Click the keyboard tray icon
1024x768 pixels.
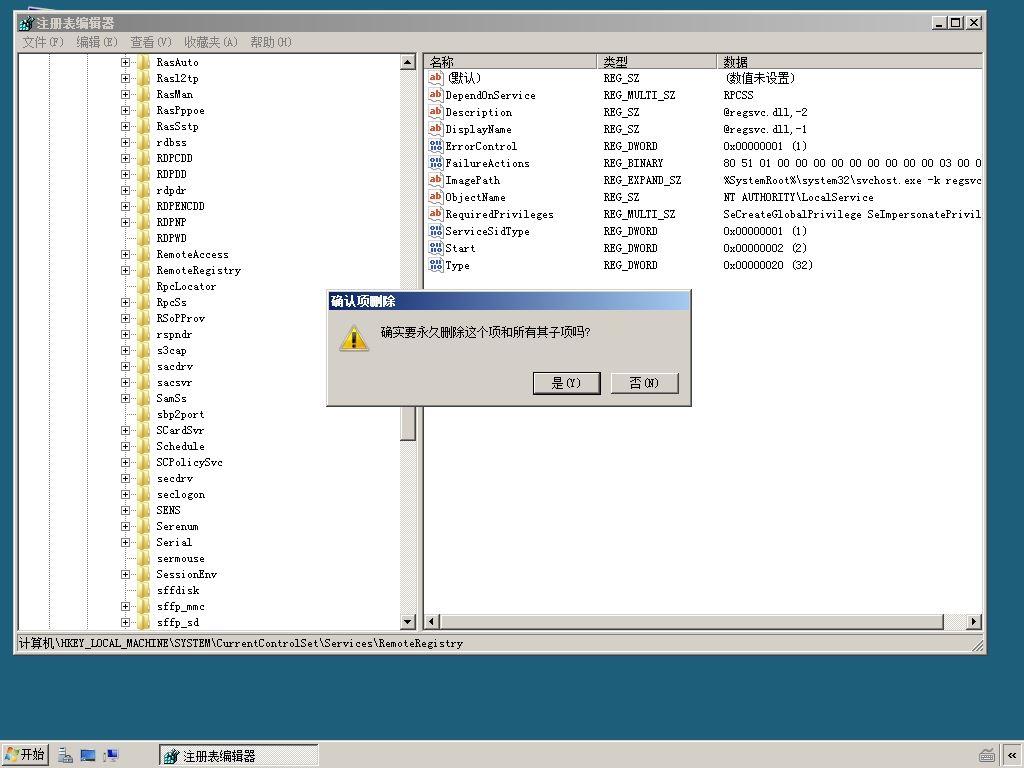click(987, 756)
